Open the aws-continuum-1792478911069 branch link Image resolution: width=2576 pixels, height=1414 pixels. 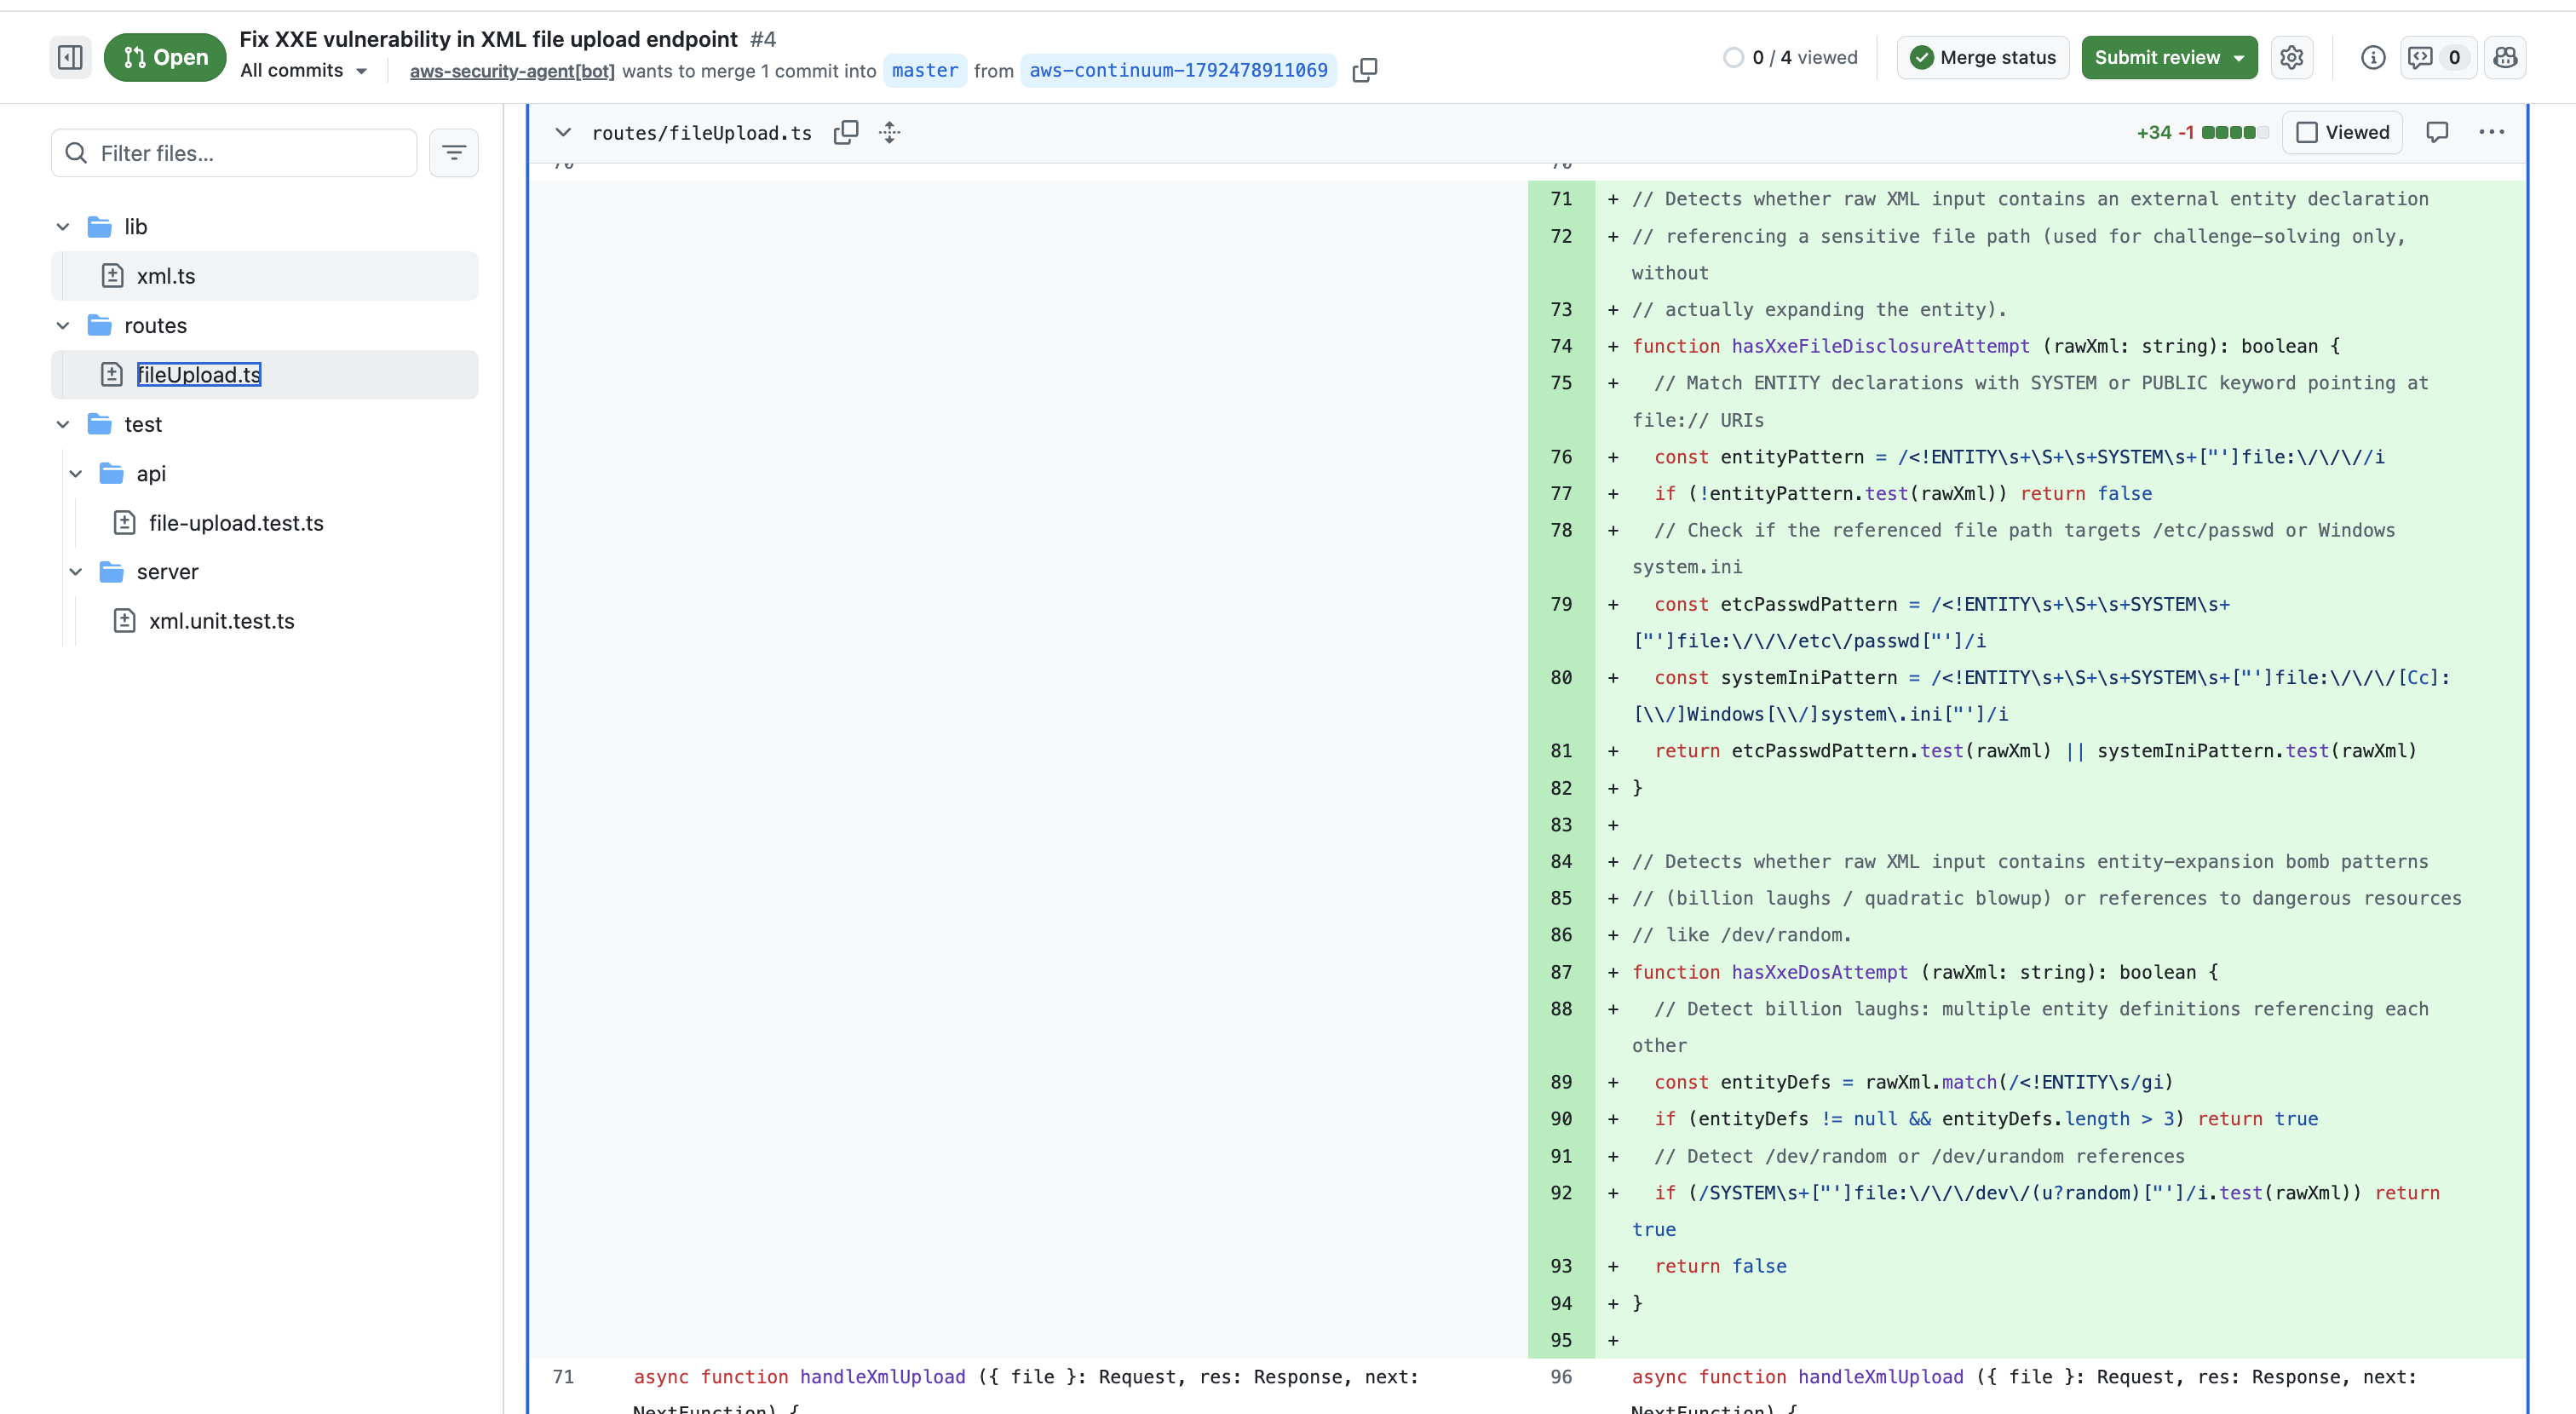1178,70
